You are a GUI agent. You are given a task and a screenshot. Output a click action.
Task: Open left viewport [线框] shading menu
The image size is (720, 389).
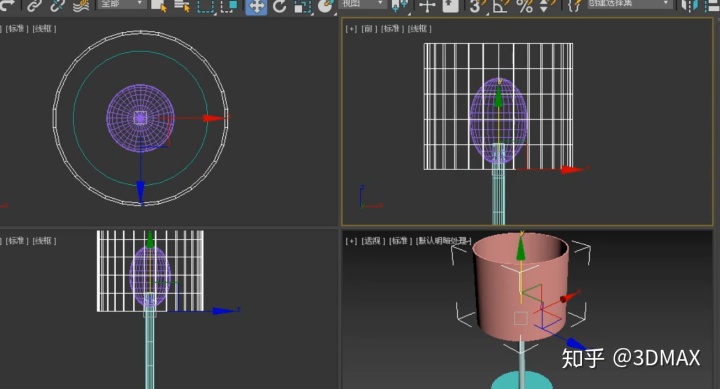44,241
